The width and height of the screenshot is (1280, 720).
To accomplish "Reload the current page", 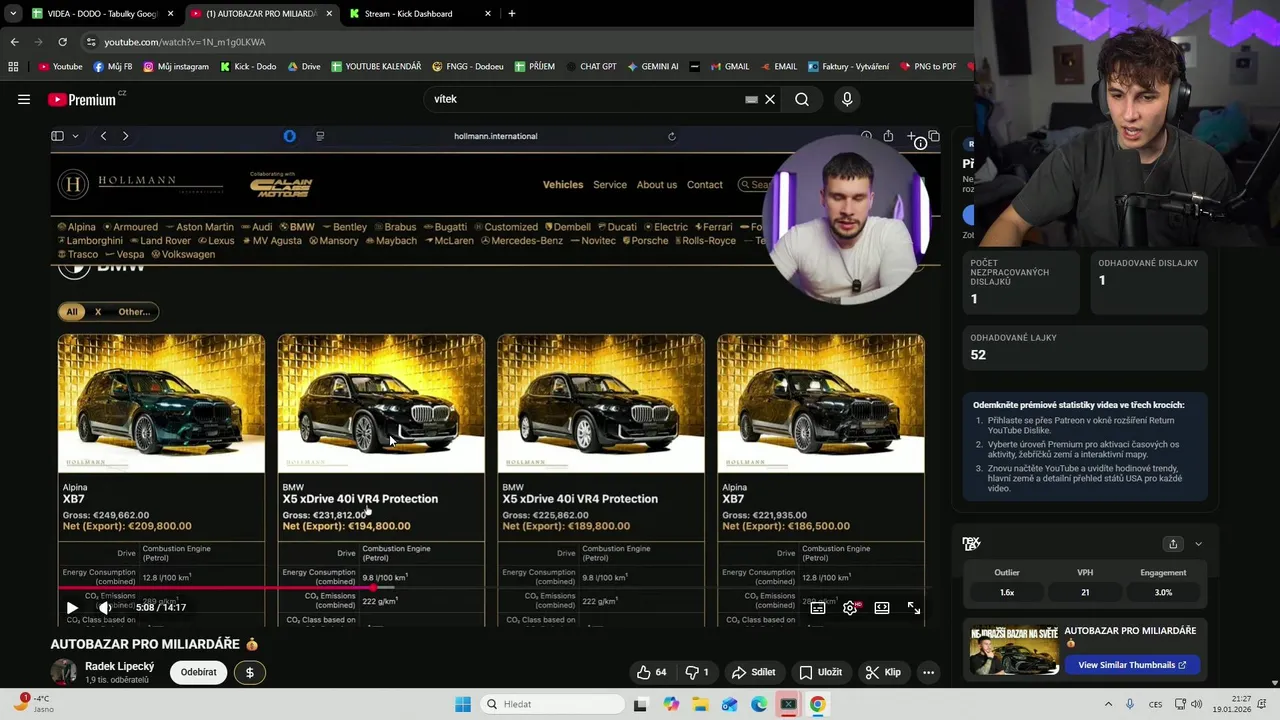I will pos(62,42).
